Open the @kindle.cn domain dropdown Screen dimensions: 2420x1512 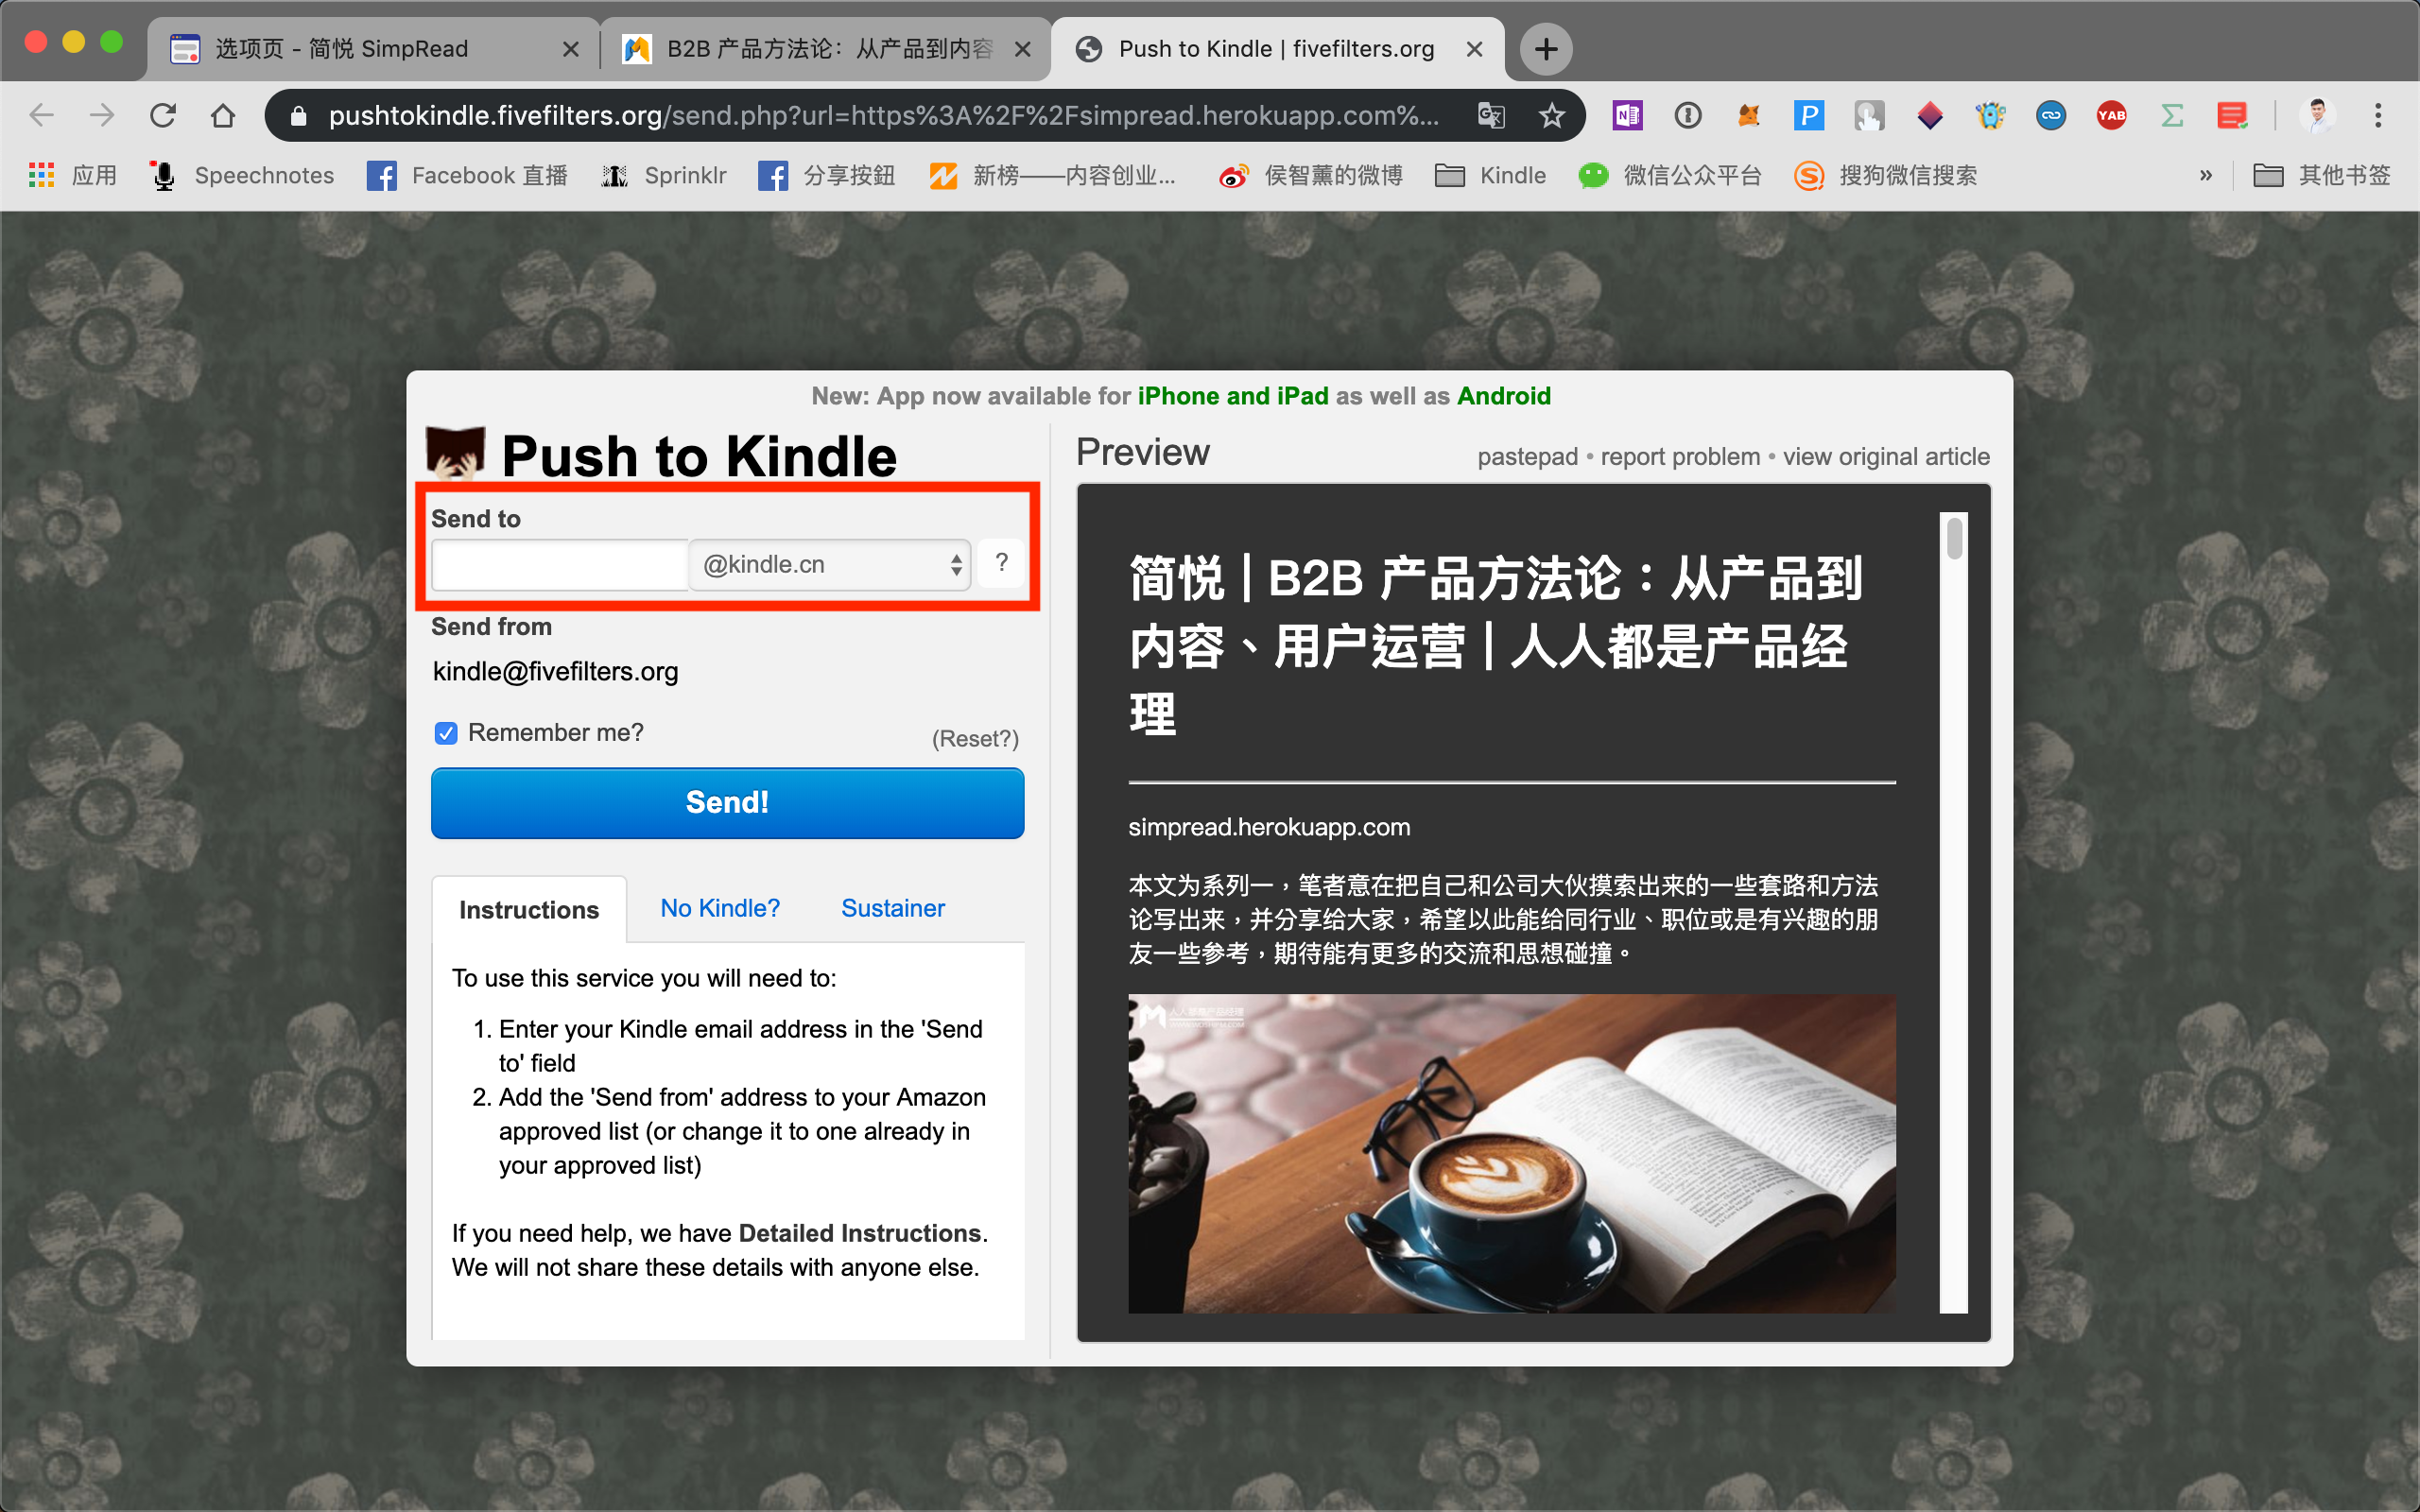(x=830, y=565)
